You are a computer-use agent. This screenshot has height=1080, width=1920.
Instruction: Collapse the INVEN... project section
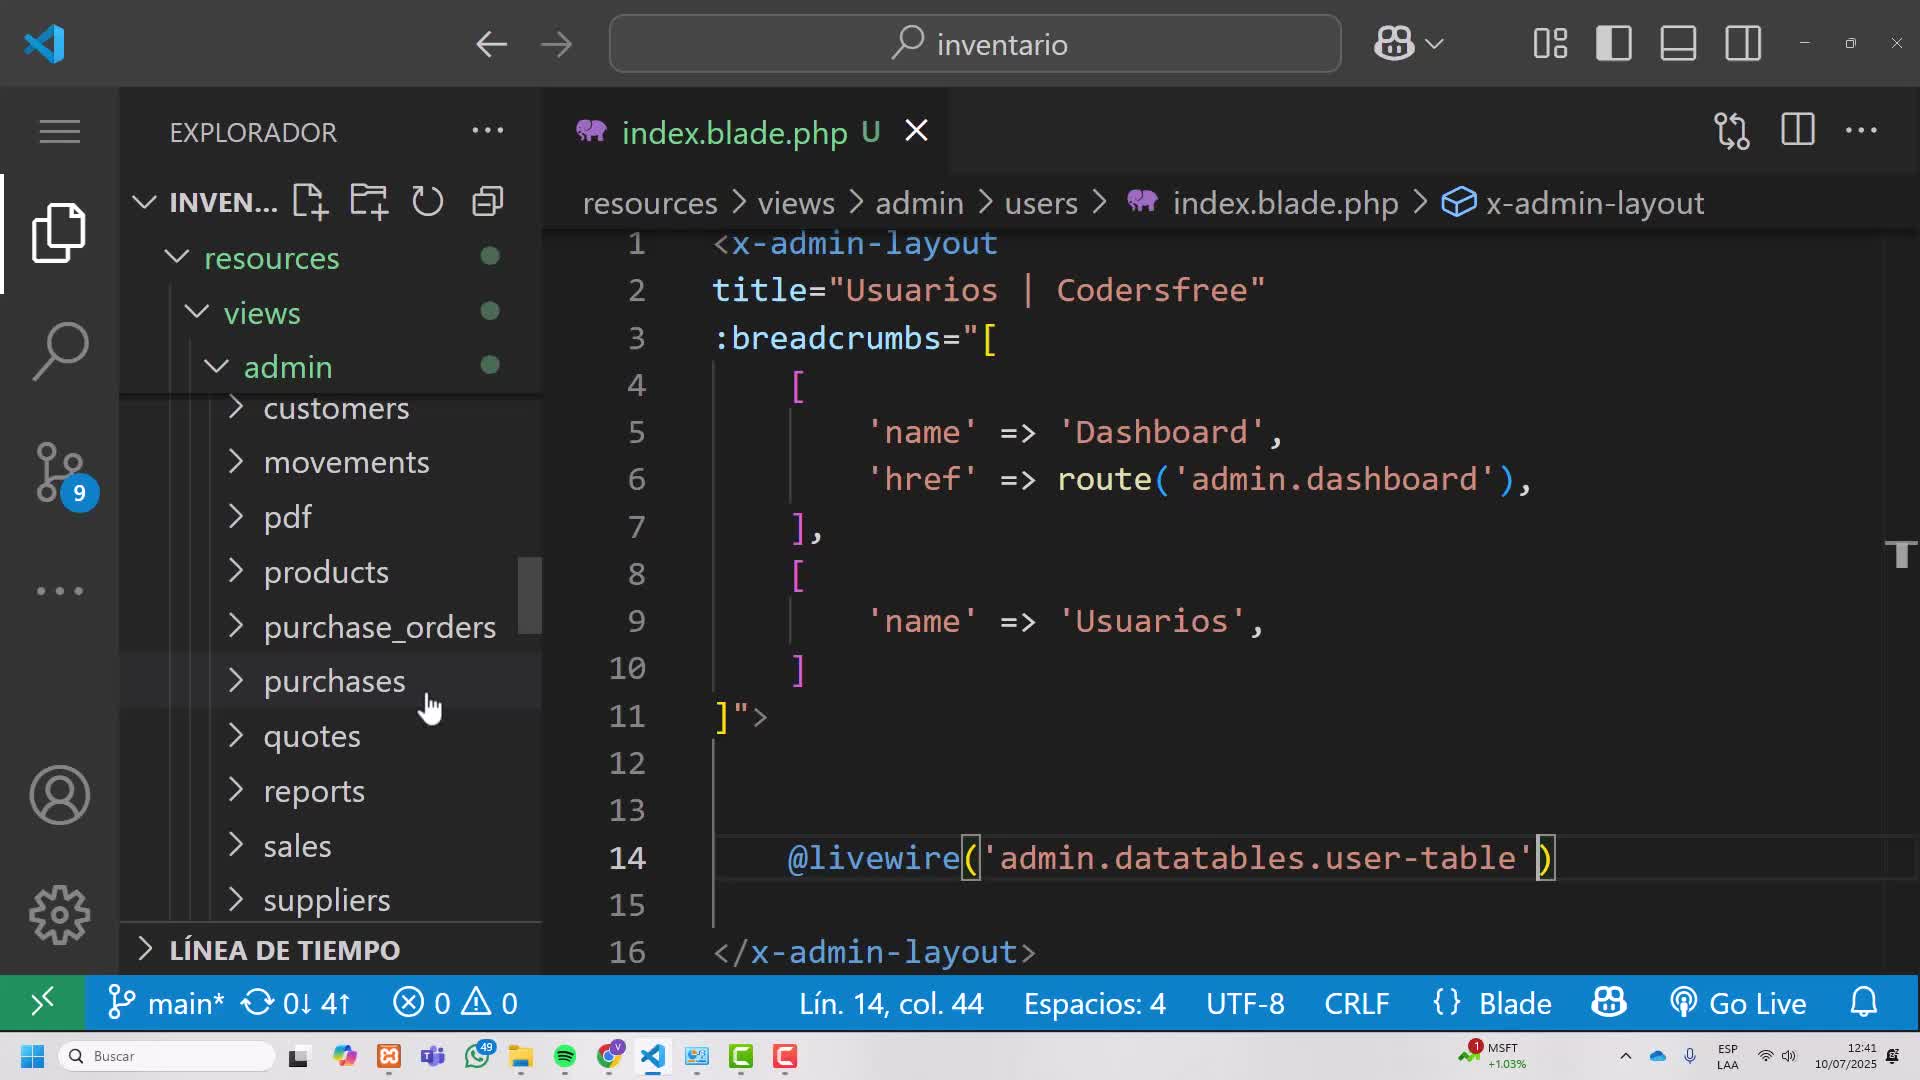pos(144,202)
